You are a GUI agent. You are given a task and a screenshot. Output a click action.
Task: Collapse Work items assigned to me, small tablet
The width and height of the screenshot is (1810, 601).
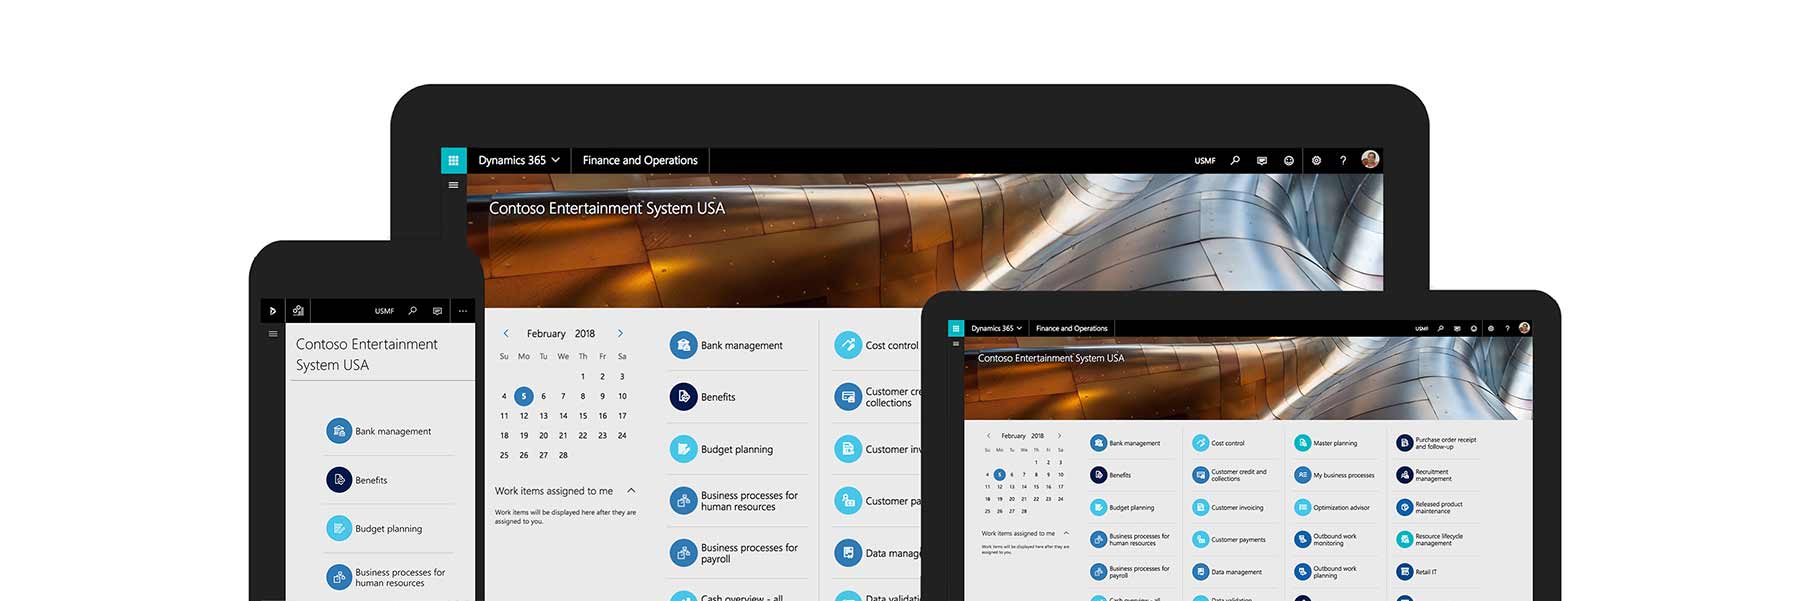pos(1066,533)
